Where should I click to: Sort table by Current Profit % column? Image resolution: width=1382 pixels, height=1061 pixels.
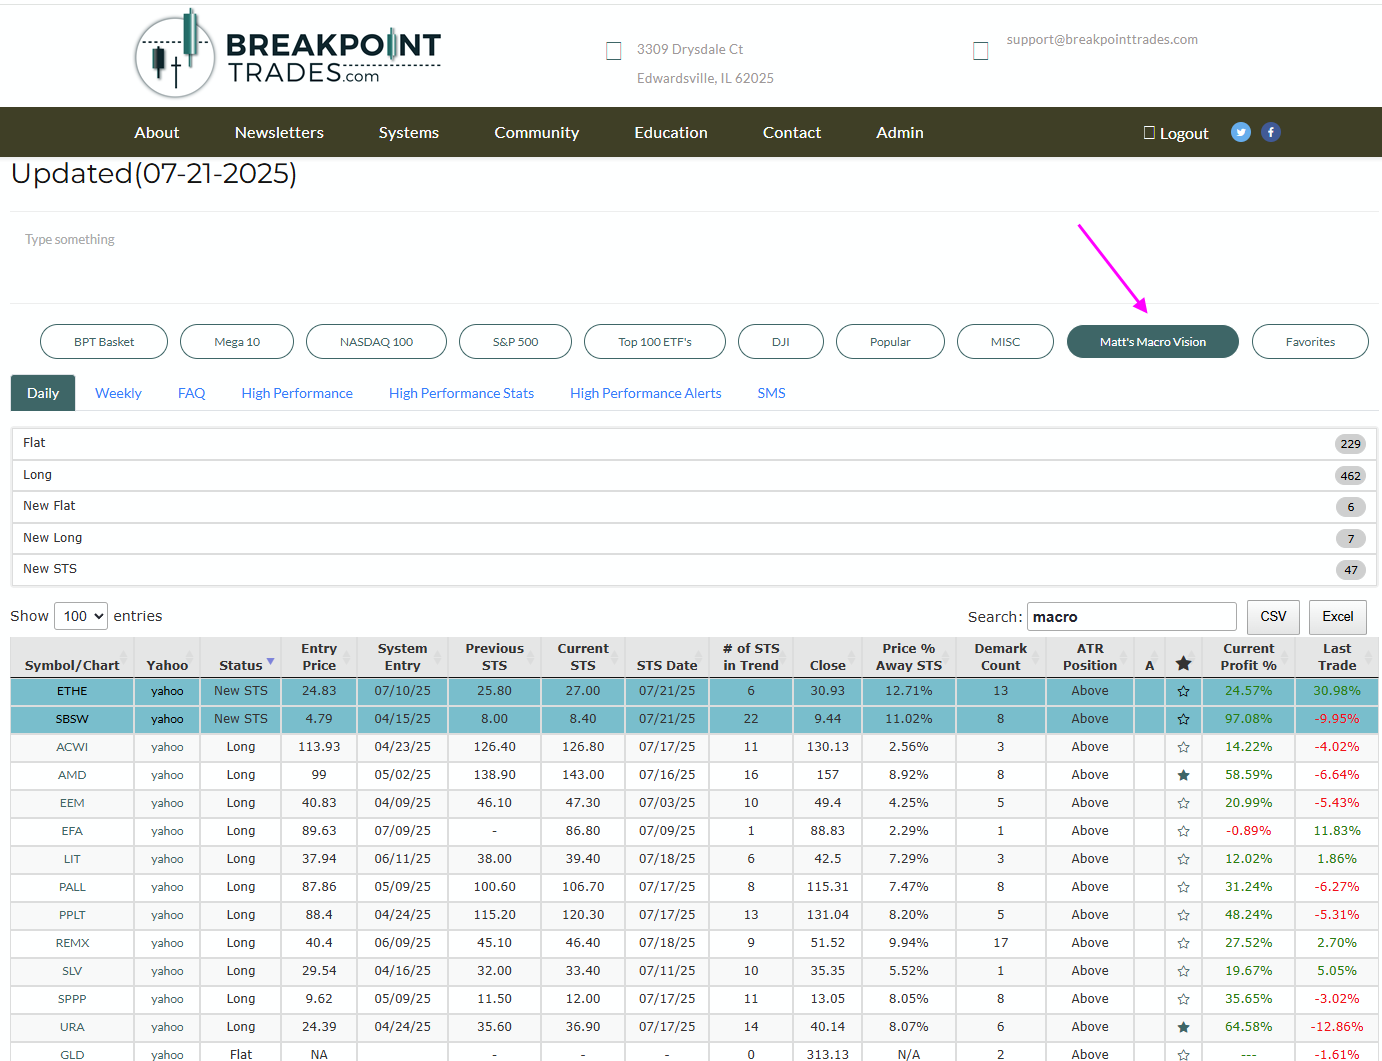tap(1248, 657)
